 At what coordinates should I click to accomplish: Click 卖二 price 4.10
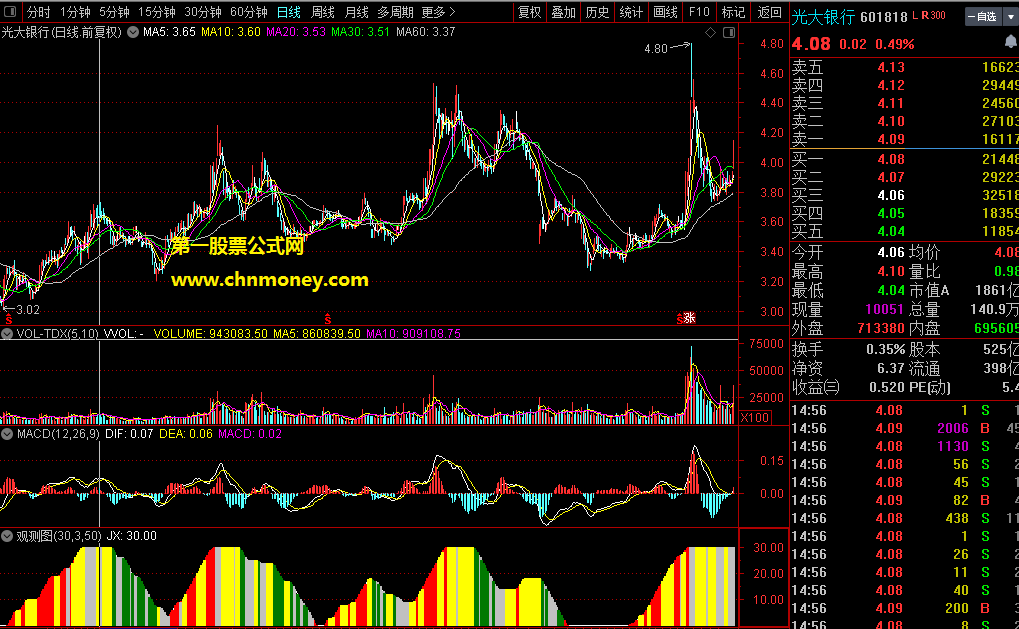[x=890, y=122]
